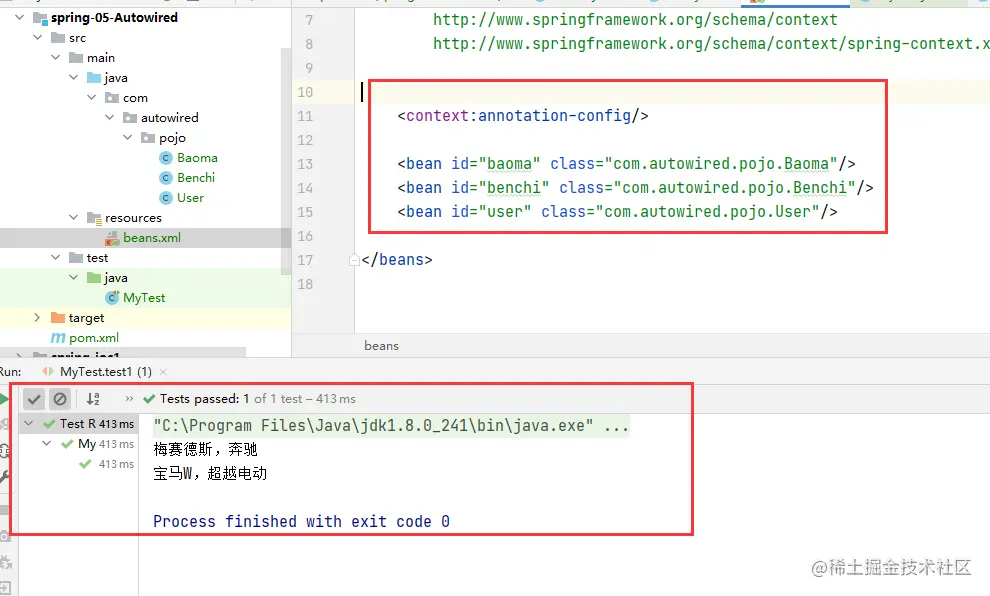Viewport: 990px width, 596px height.
Task: Open the hidden toolbar actions chevron in Run panel
Action: (x=129, y=399)
